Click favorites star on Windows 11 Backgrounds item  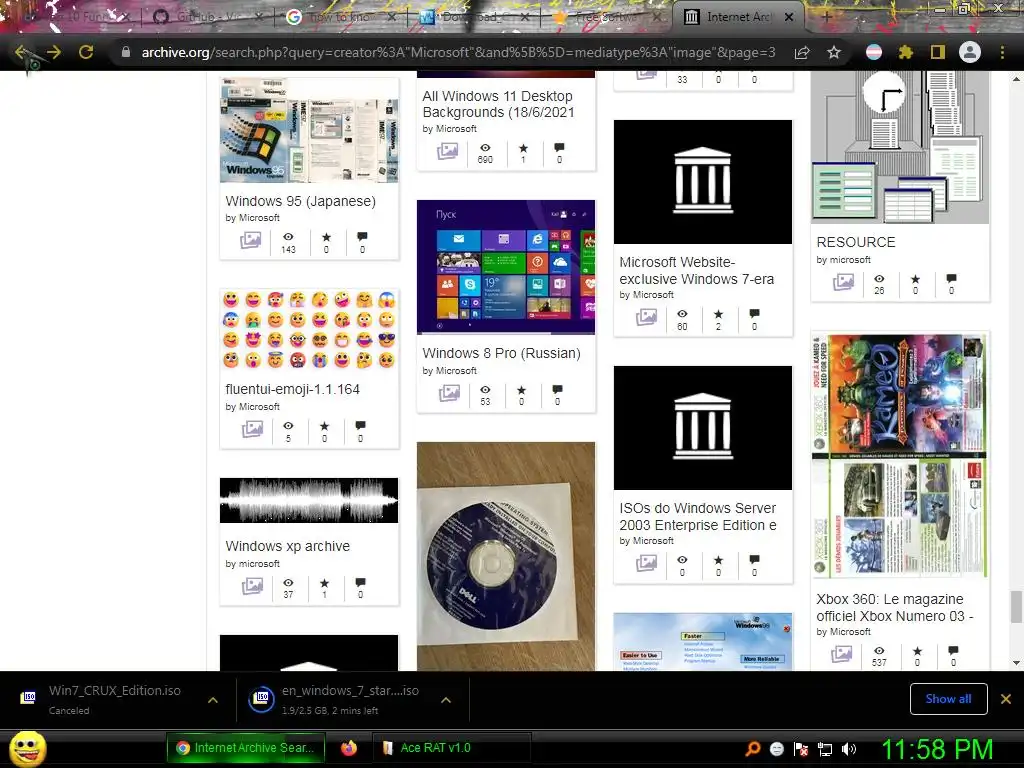point(522,148)
